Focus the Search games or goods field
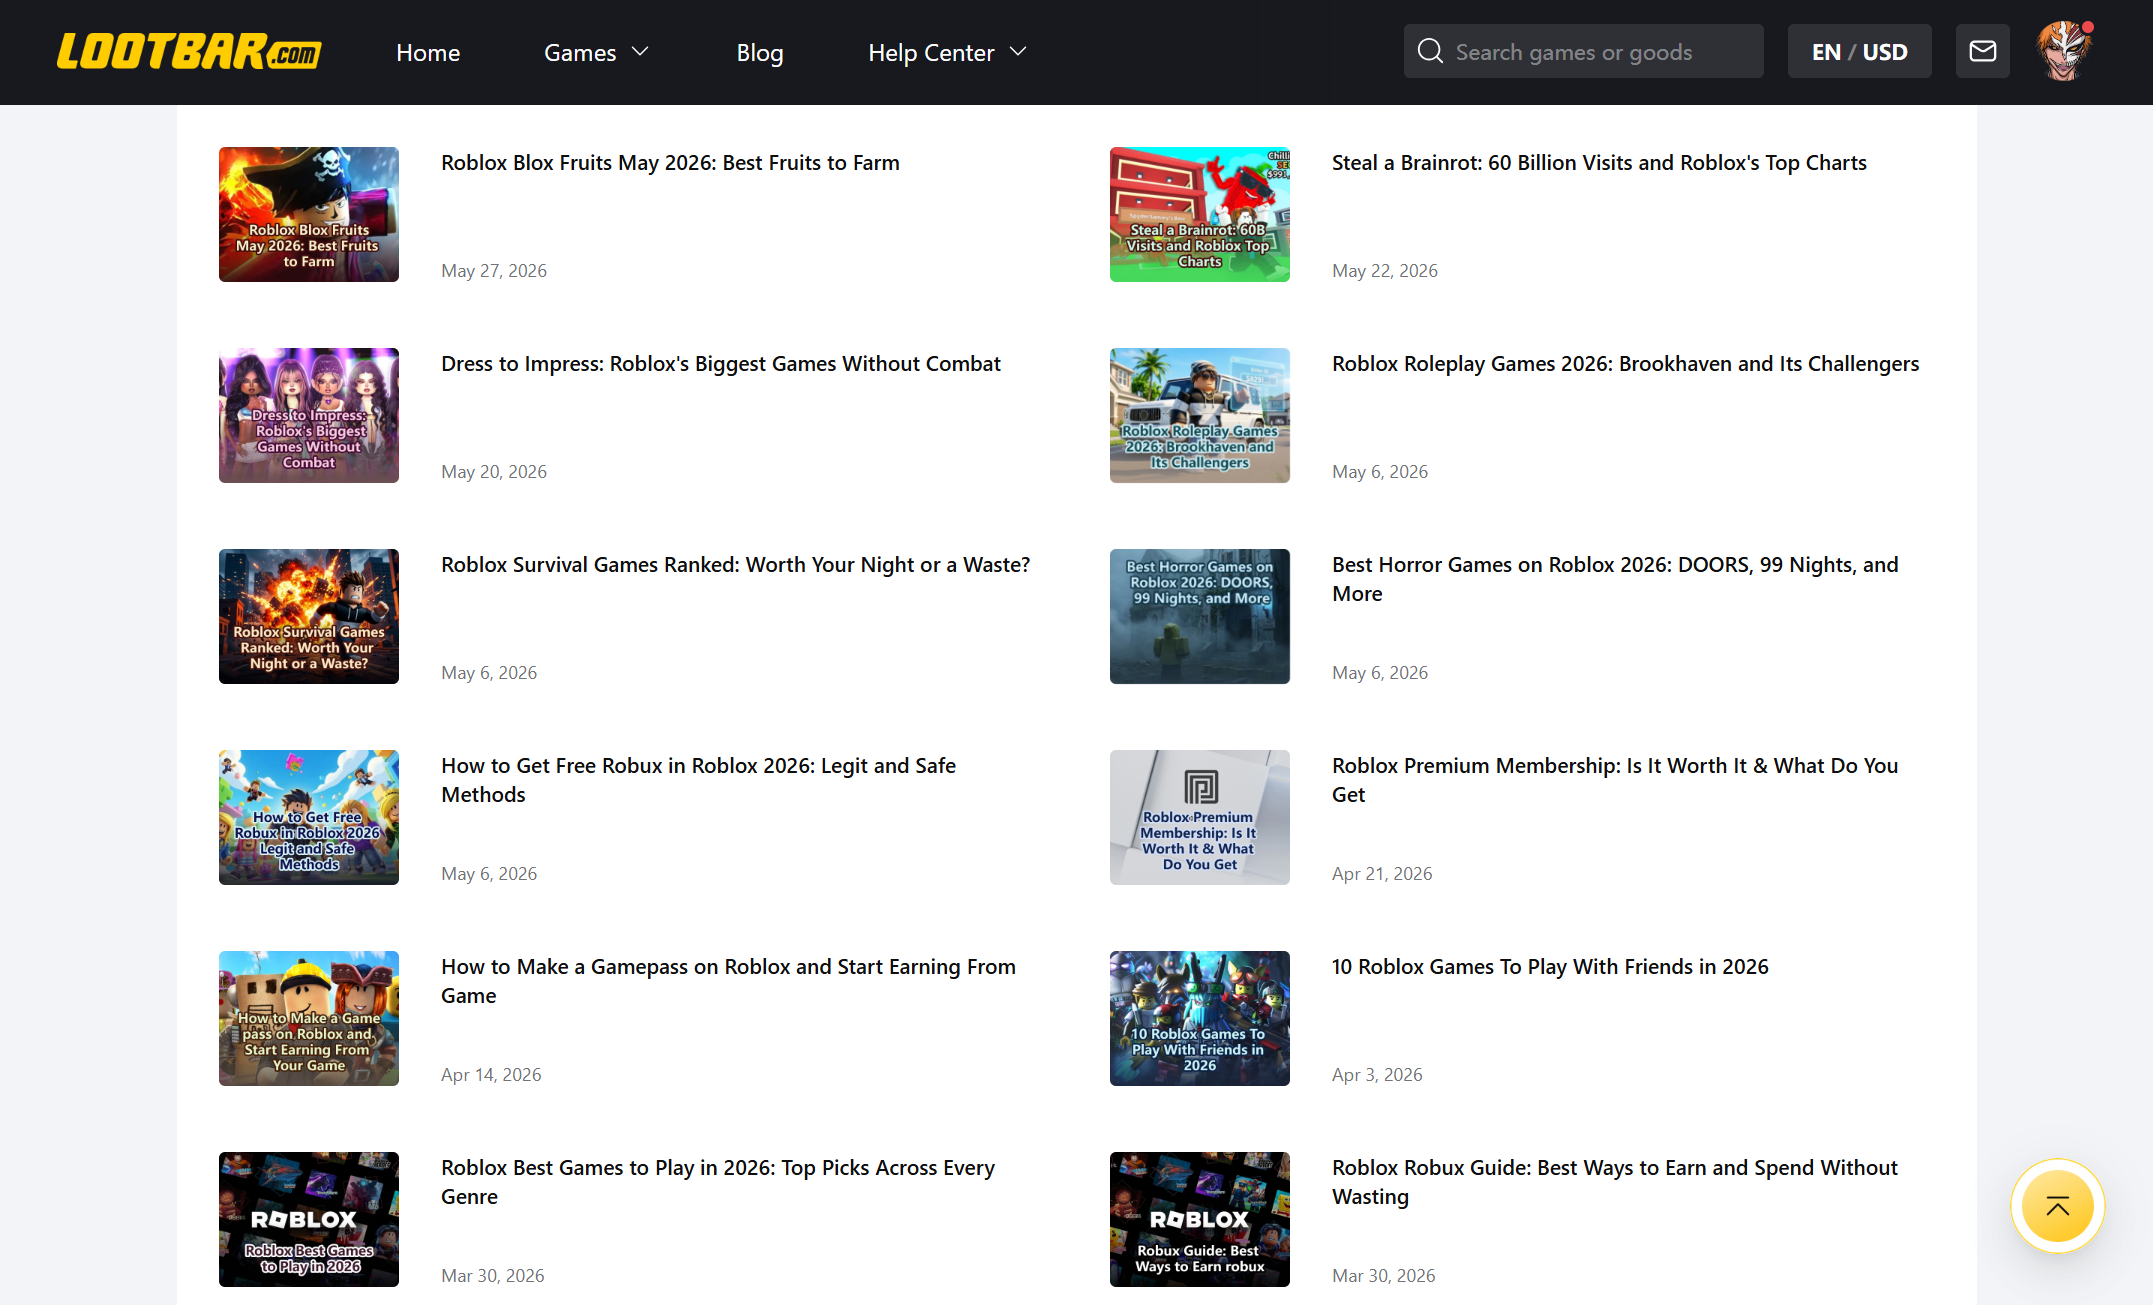 click(x=1583, y=51)
